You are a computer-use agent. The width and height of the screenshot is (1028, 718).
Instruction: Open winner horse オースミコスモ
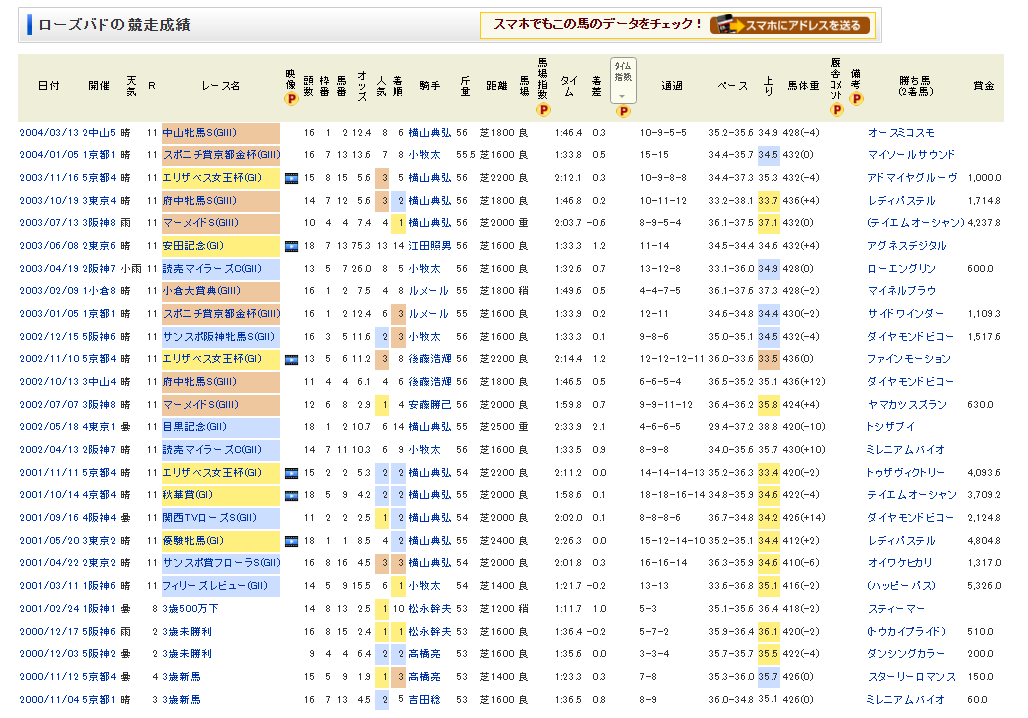coord(901,132)
